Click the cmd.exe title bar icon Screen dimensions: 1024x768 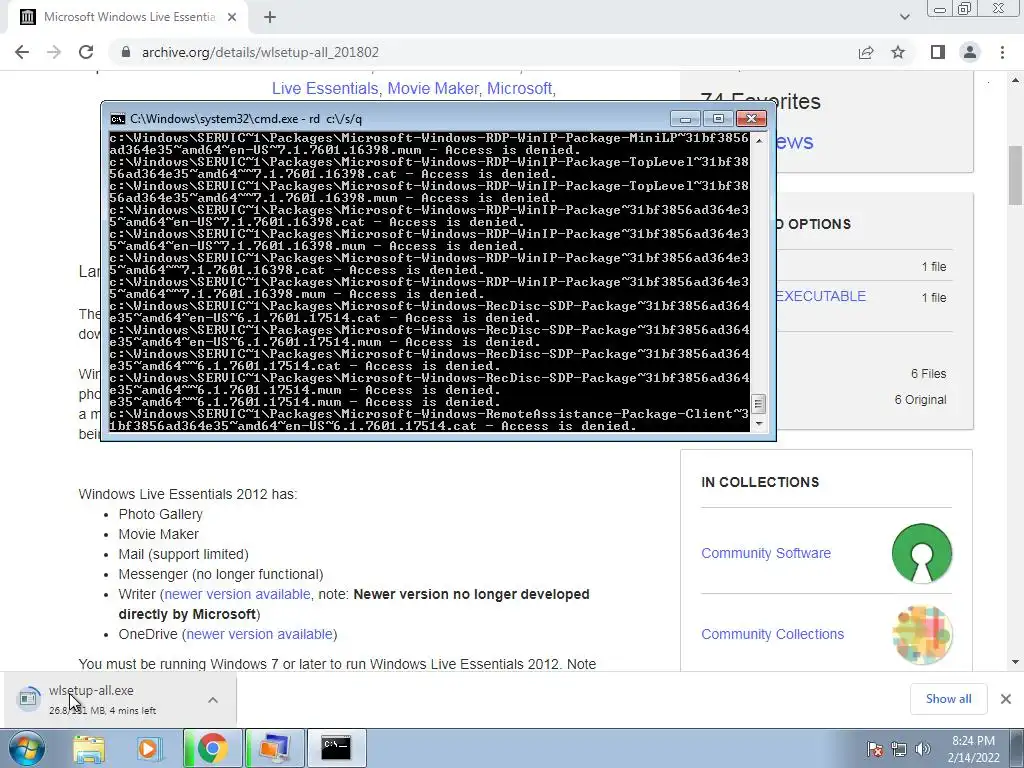[118, 119]
